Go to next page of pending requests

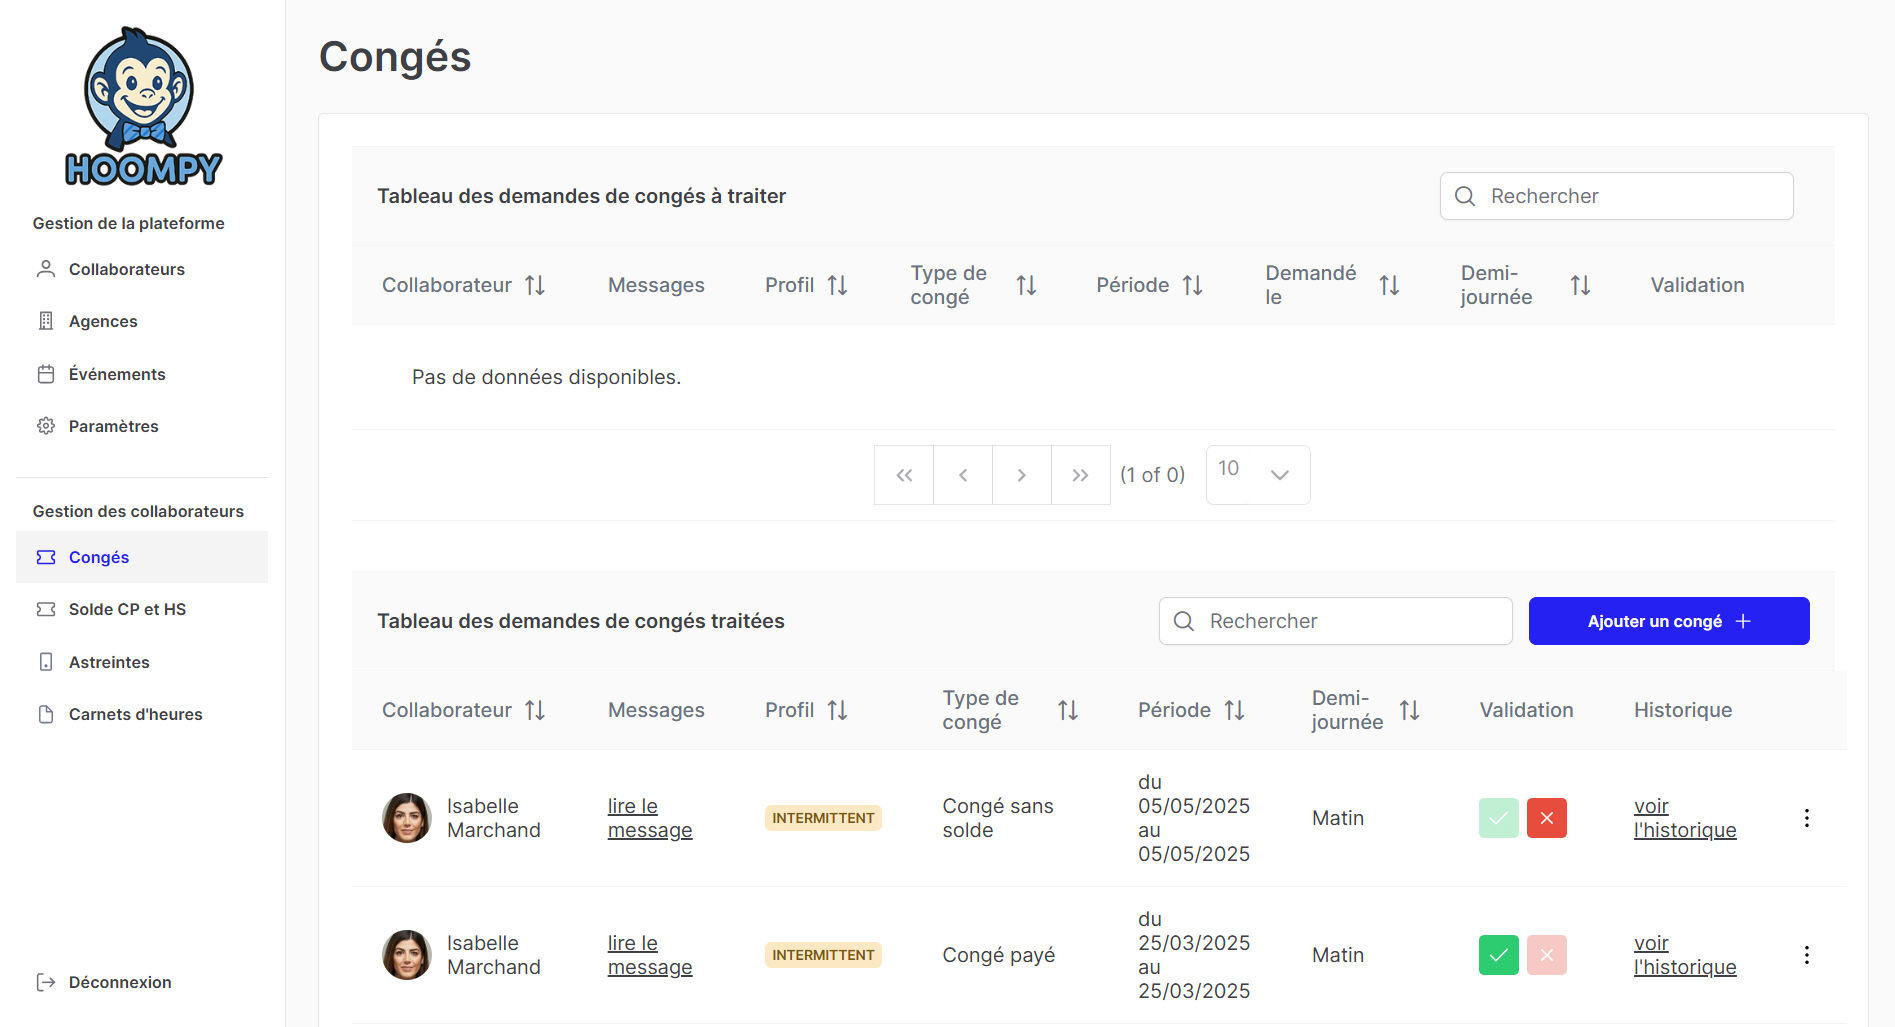click(1021, 475)
